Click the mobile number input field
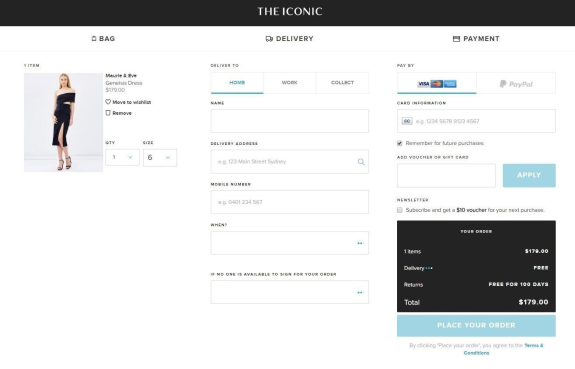This screenshot has width=575, height=369. point(289,202)
